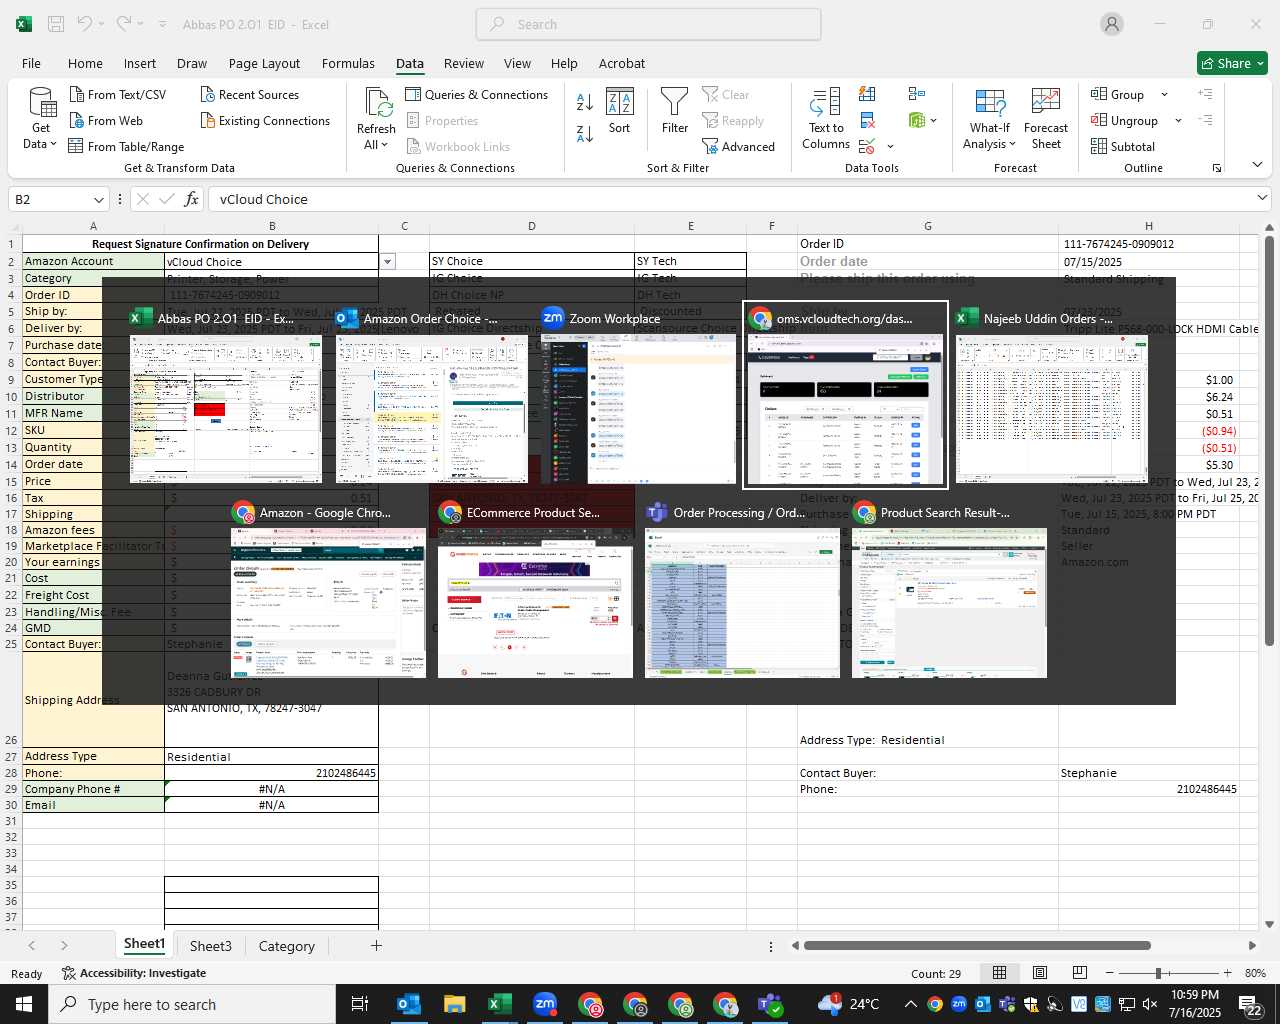Create a Forecast Sheet

click(x=1046, y=120)
